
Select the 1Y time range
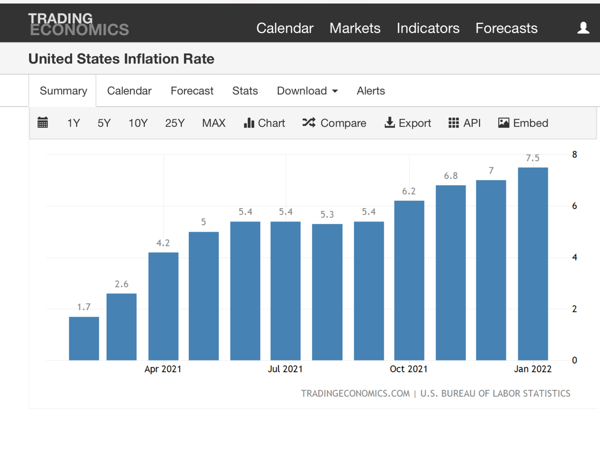coord(74,123)
